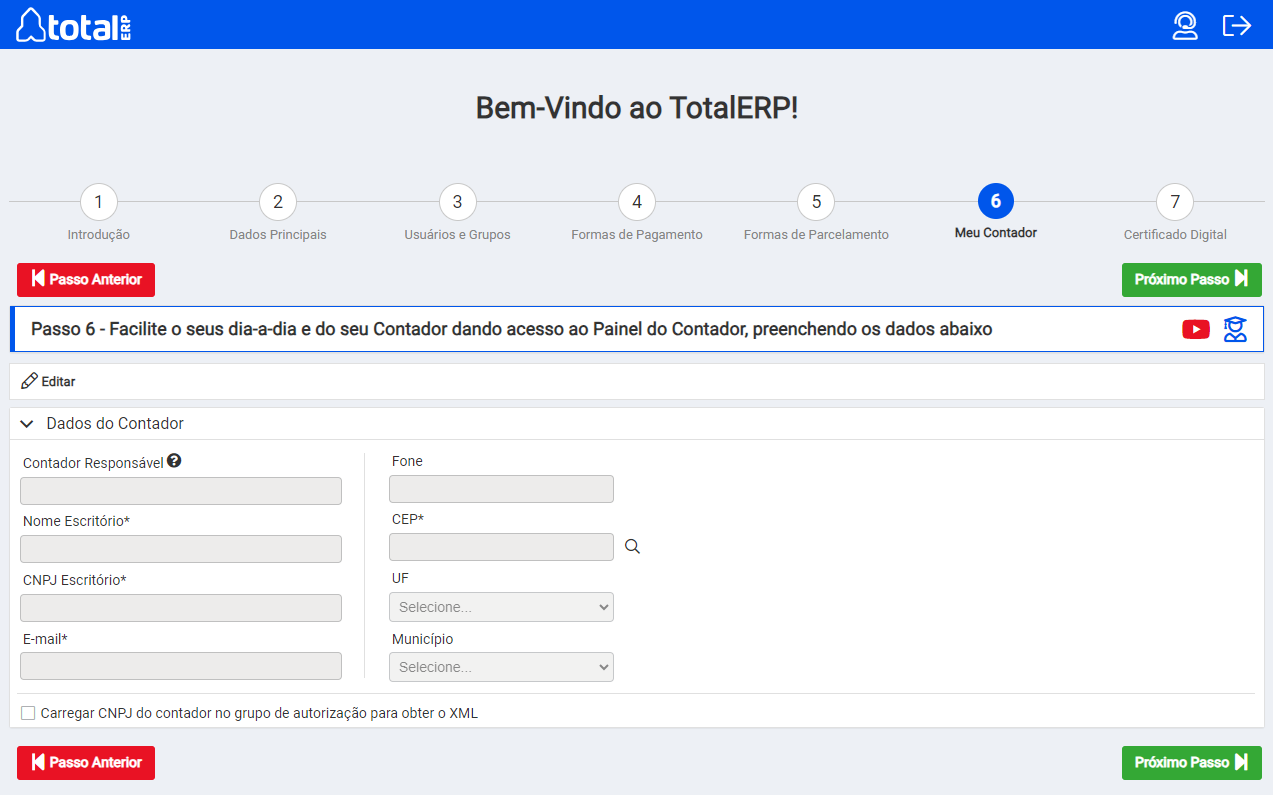The width and height of the screenshot is (1273, 795).
Task: Open the YouTube video tutorial icon
Action: coord(1195,329)
